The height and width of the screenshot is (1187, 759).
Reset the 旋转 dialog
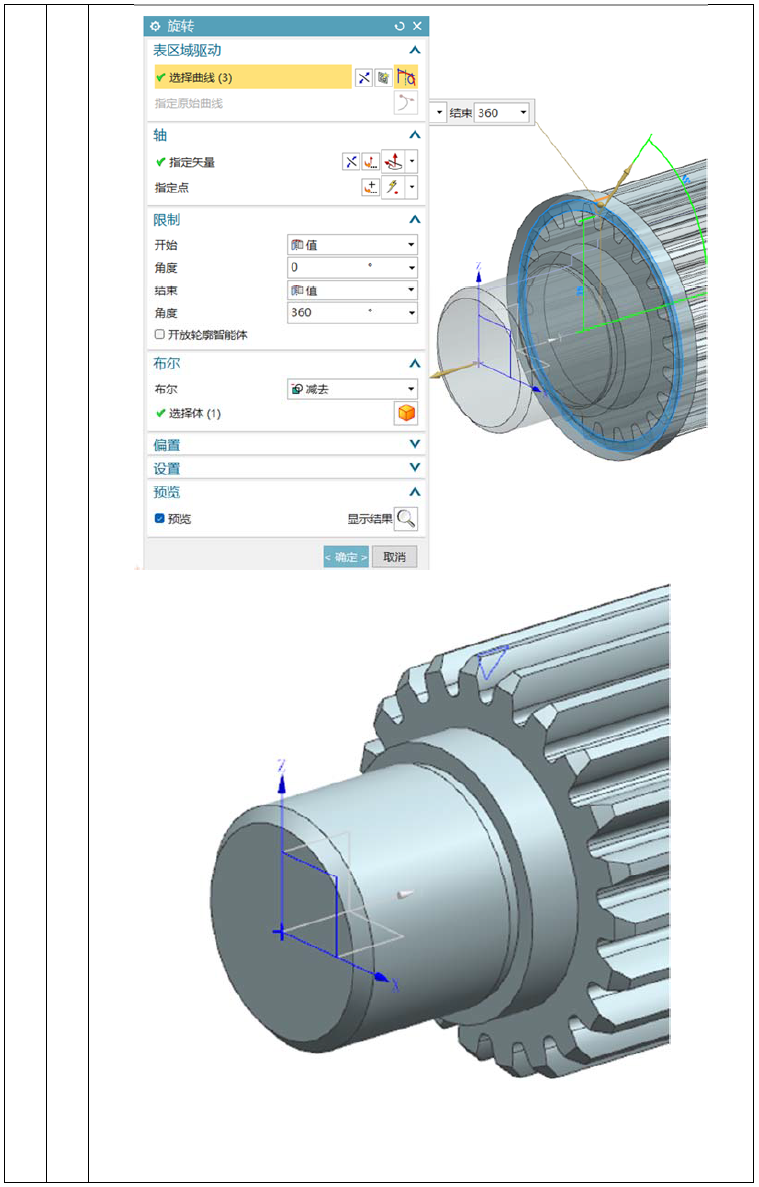400,26
